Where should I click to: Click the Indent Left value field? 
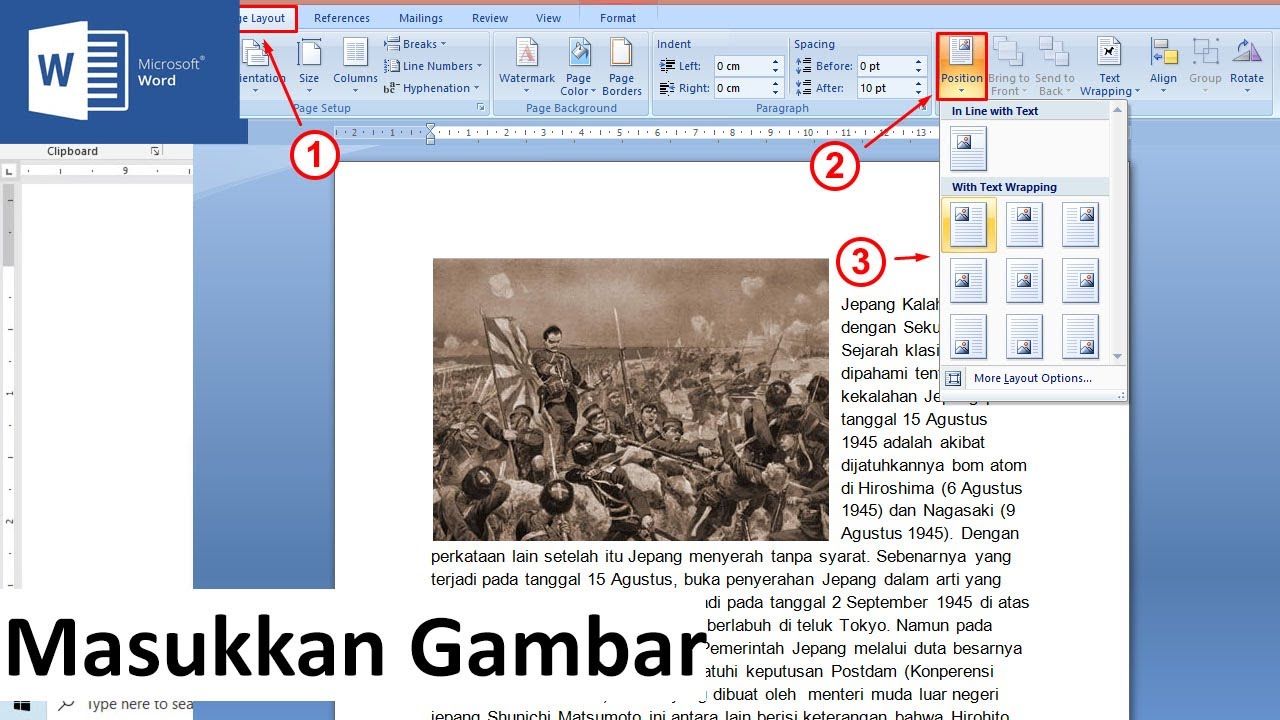(x=741, y=66)
